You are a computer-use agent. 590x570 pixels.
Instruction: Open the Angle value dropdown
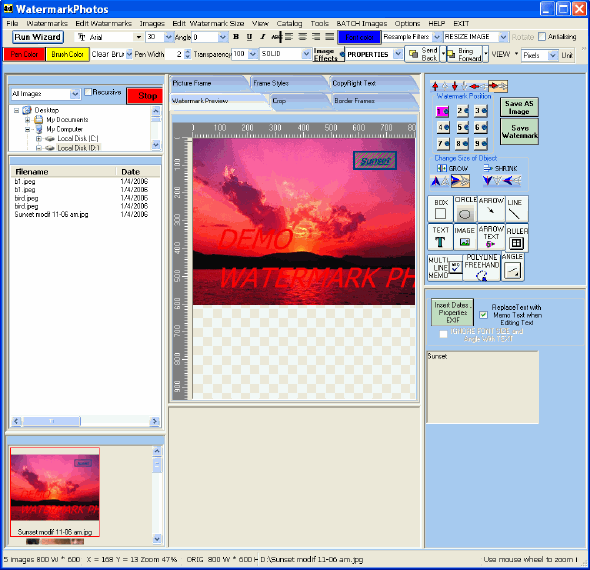coord(223,37)
